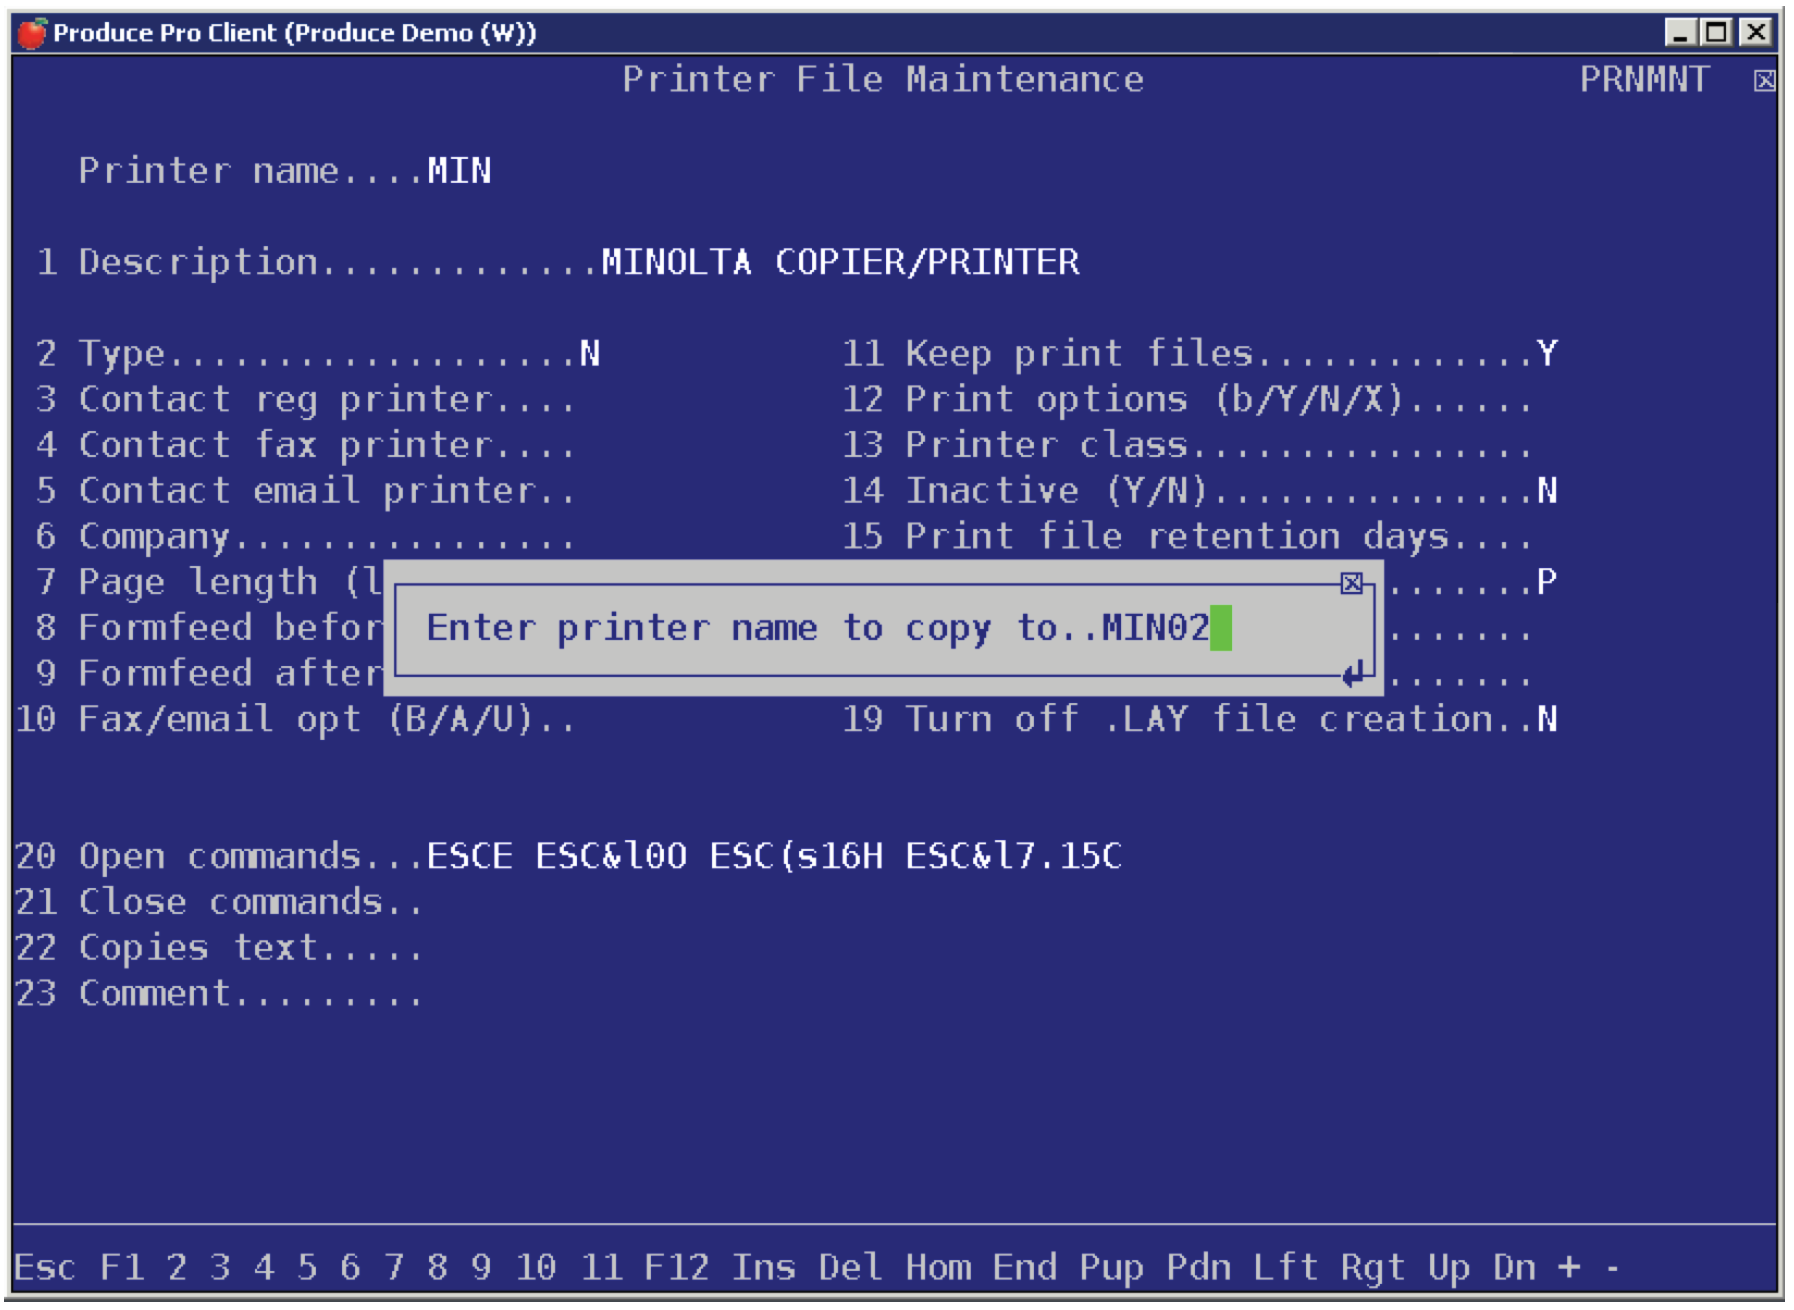Click the plus key in bottom bar
This screenshot has height=1310, width=1794.
1569,1267
